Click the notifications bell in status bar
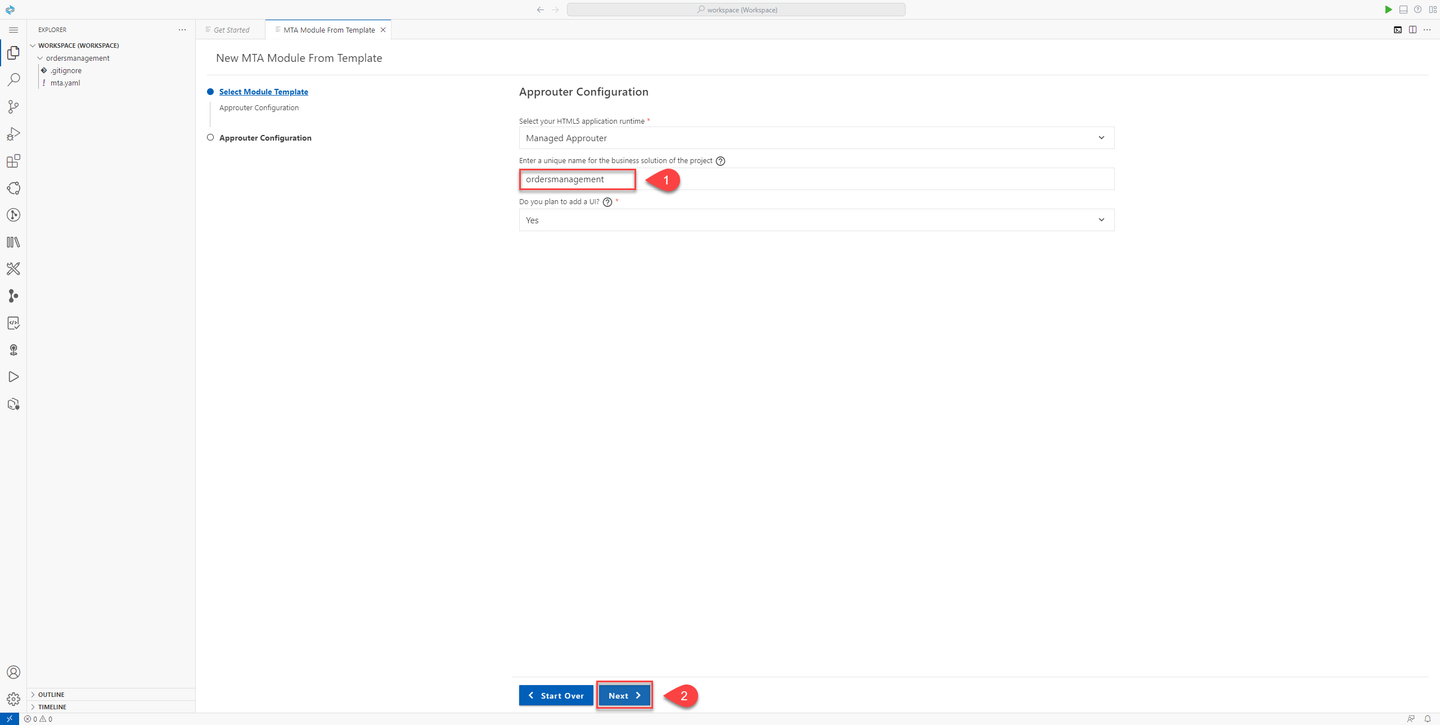This screenshot has width=1440, height=725. [x=1428, y=719]
